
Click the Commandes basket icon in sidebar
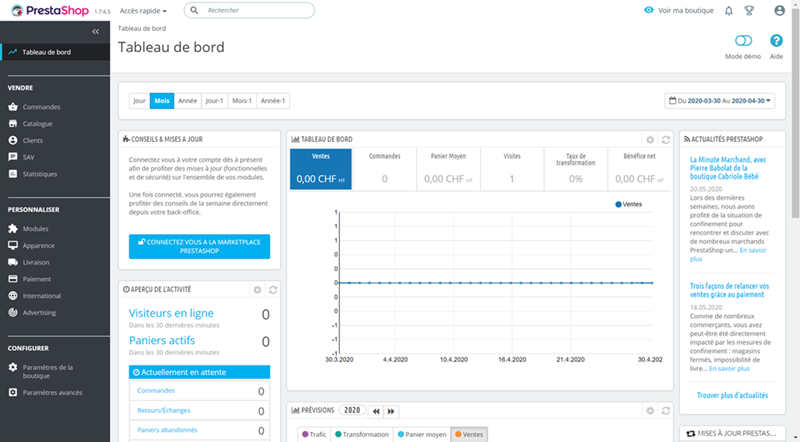point(13,107)
